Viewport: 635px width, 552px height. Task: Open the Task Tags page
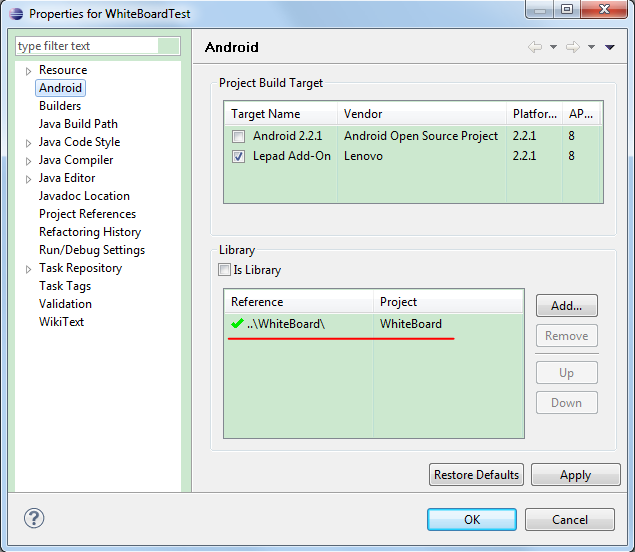click(65, 286)
